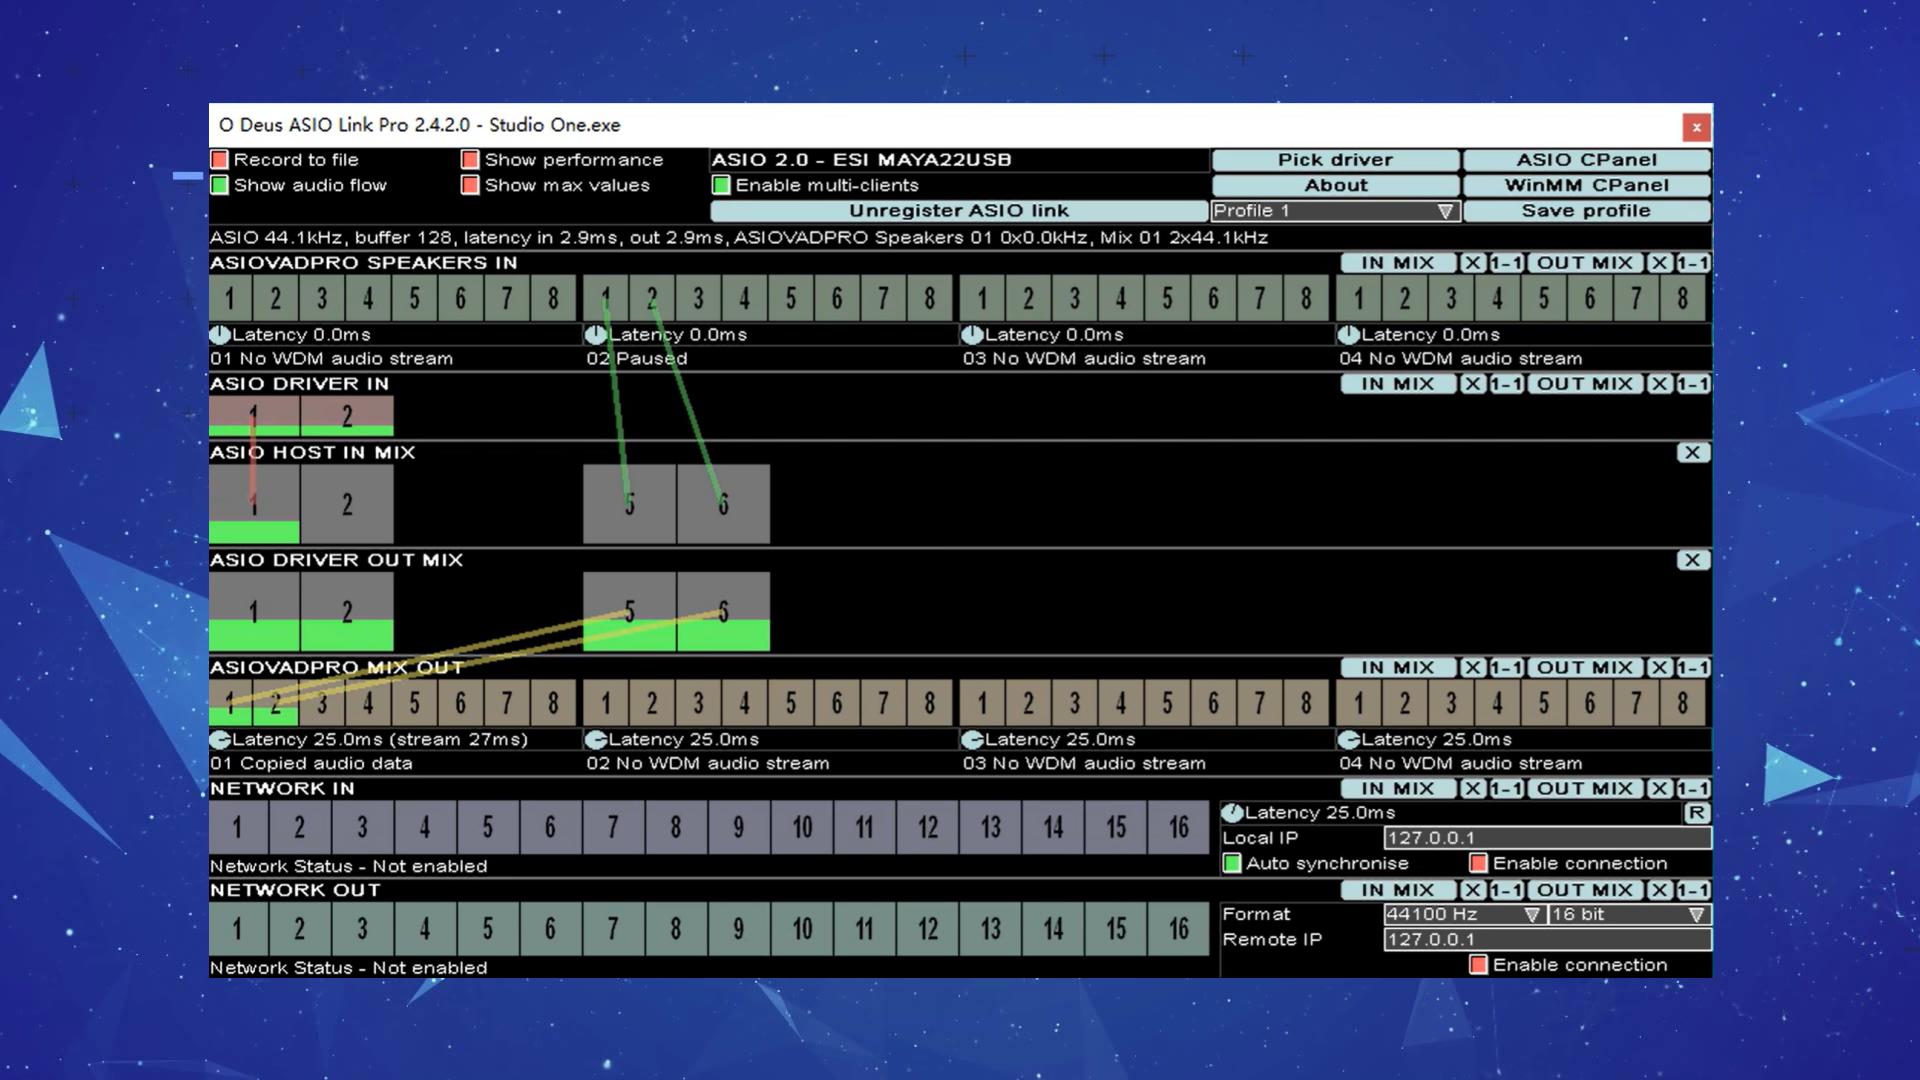
Task: Check Enable connection under Remote IP
Action: pyautogui.click(x=1478, y=965)
